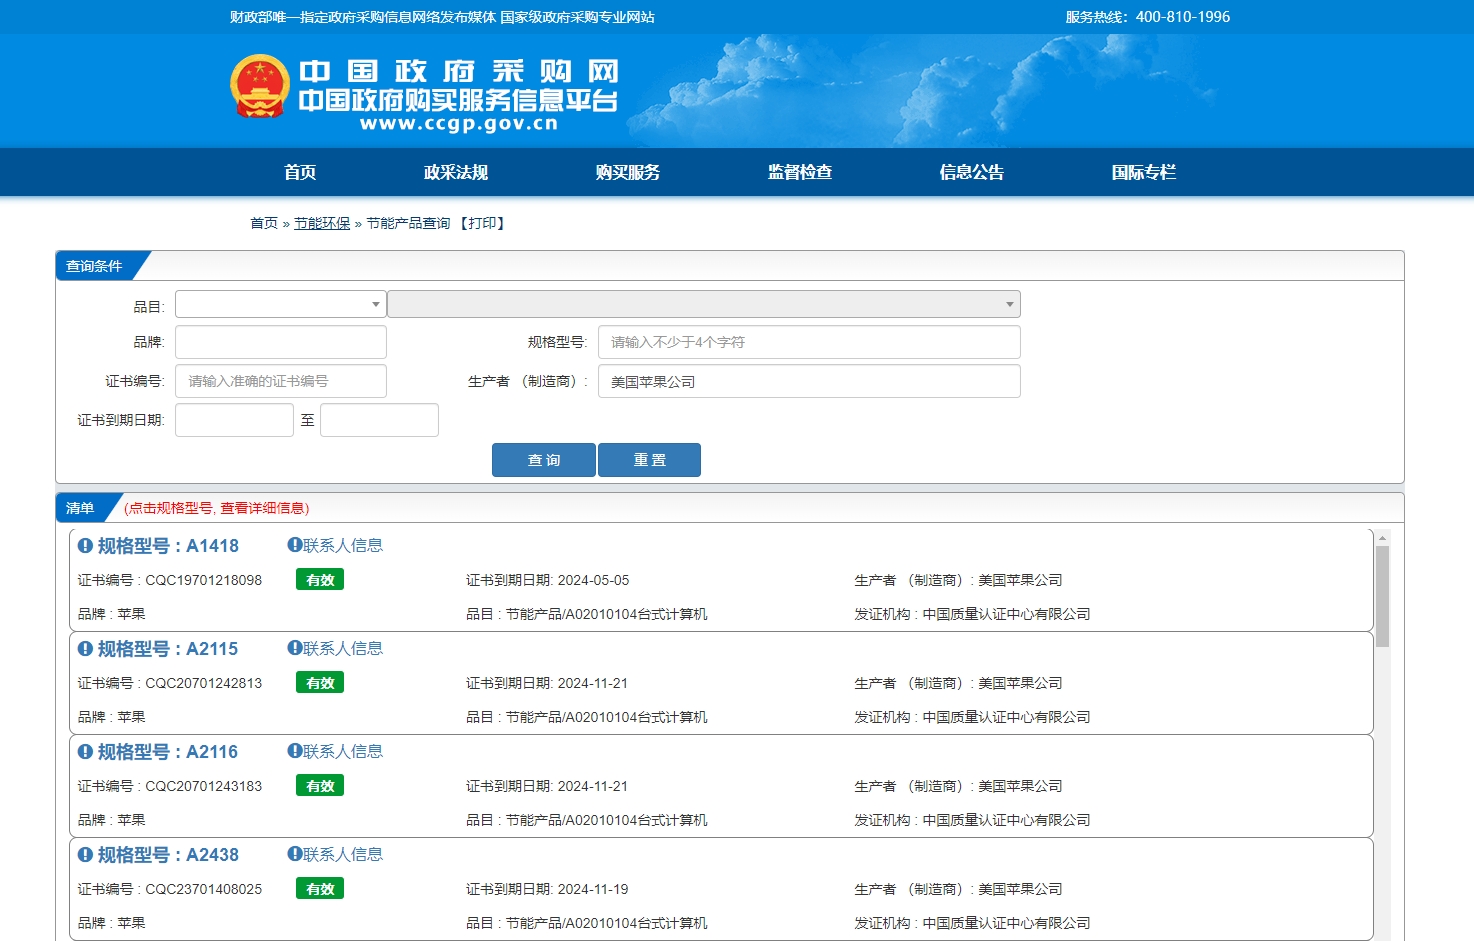This screenshot has width=1474, height=941.
Task: Click 有效 badge for certificate CQC20701243183
Action: [320, 786]
